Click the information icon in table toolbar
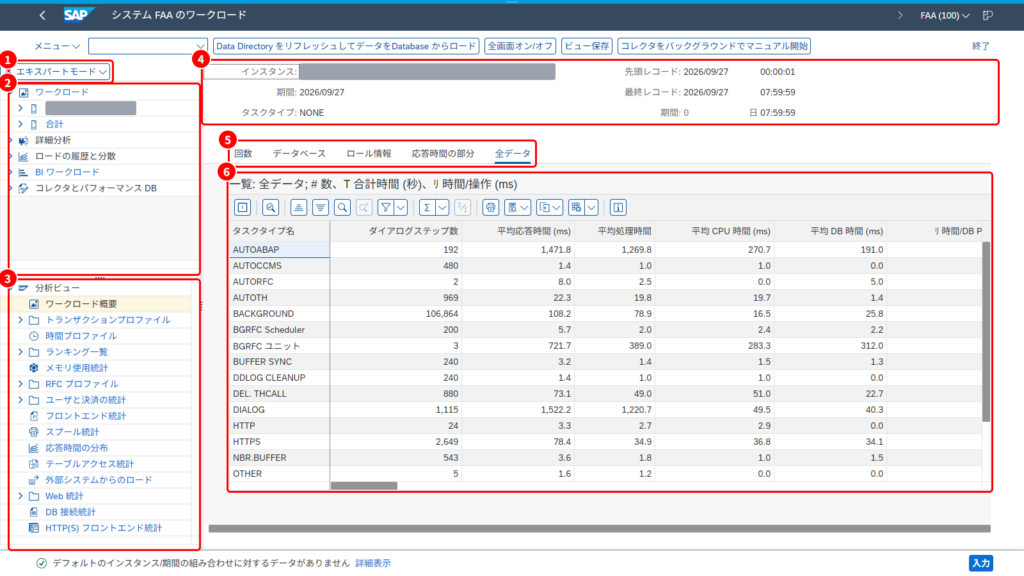 tap(618, 208)
